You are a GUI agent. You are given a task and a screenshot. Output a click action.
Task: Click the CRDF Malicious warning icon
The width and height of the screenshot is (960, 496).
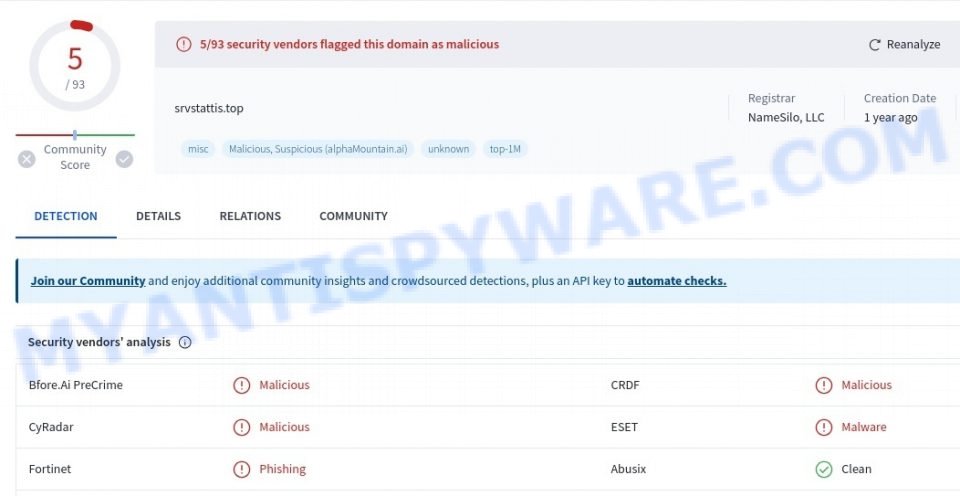pos(824,385)
